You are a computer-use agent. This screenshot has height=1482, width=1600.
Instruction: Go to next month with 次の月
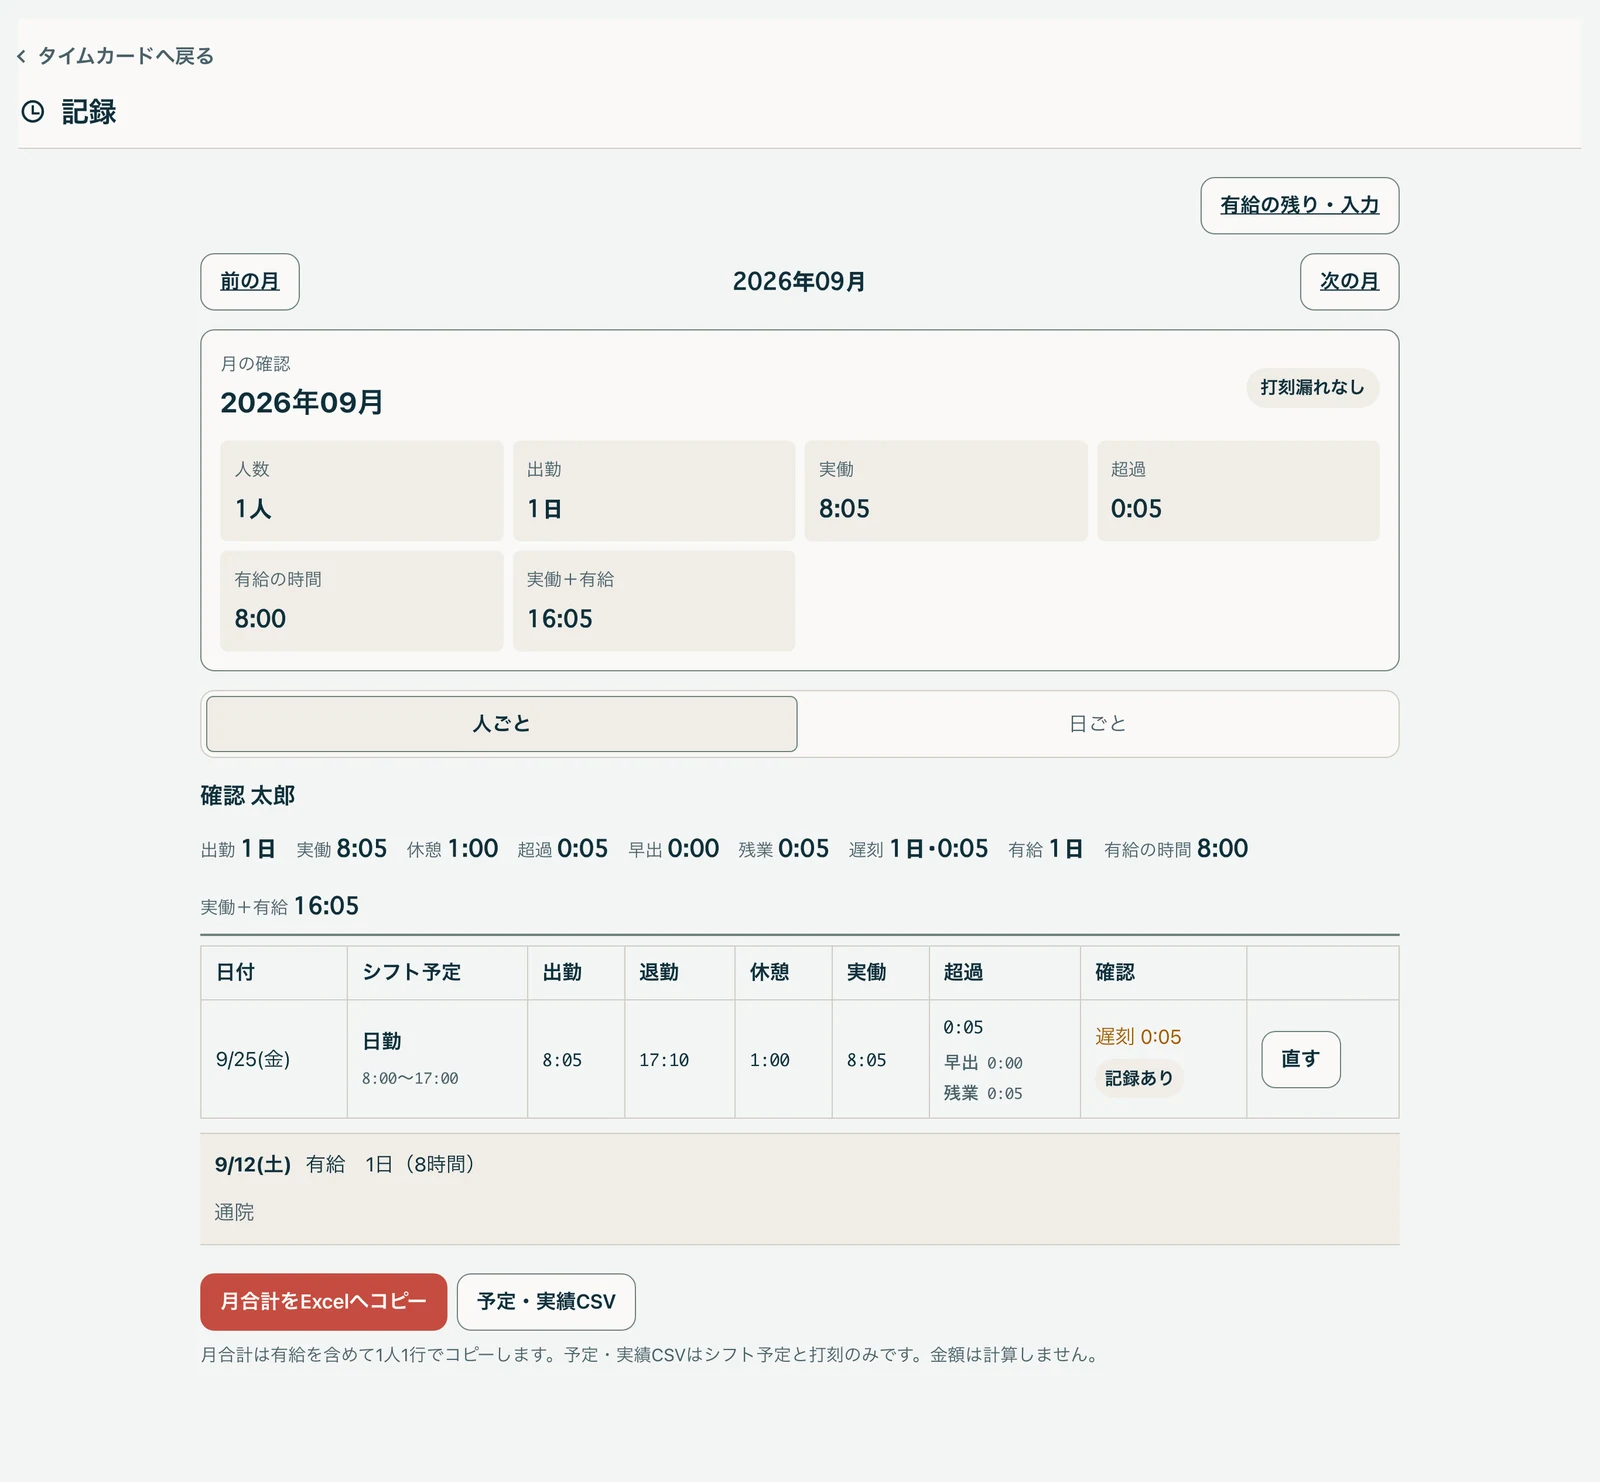[1349, 282]
